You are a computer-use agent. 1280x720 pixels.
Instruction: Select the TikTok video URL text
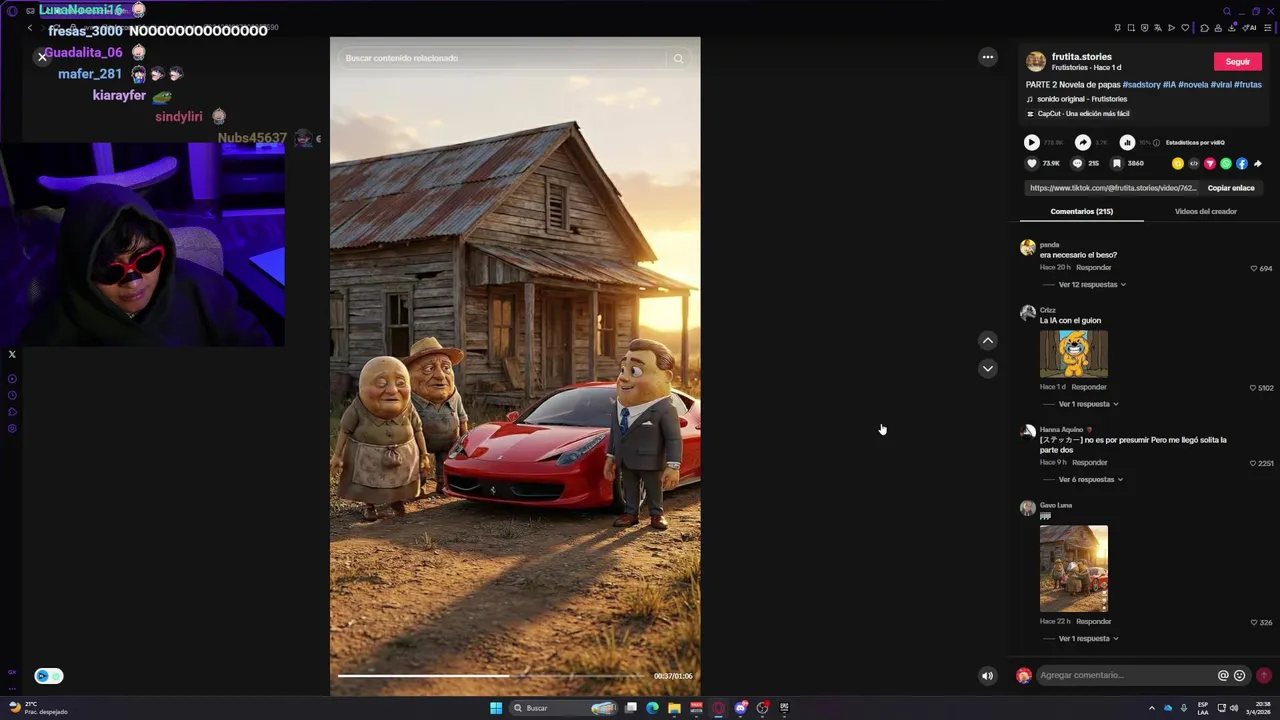pos(1113,188)
